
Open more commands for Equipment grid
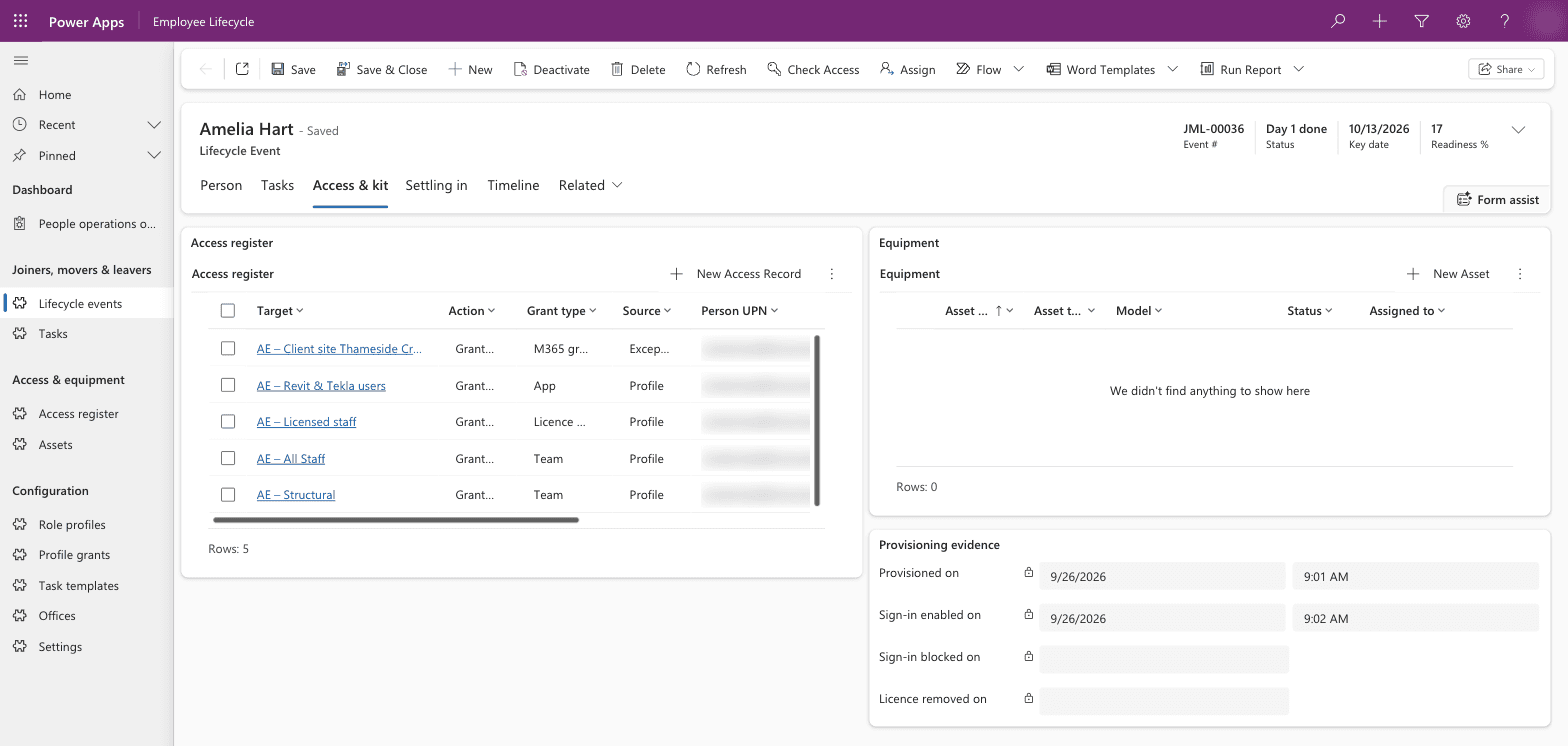pos(1520,274)
